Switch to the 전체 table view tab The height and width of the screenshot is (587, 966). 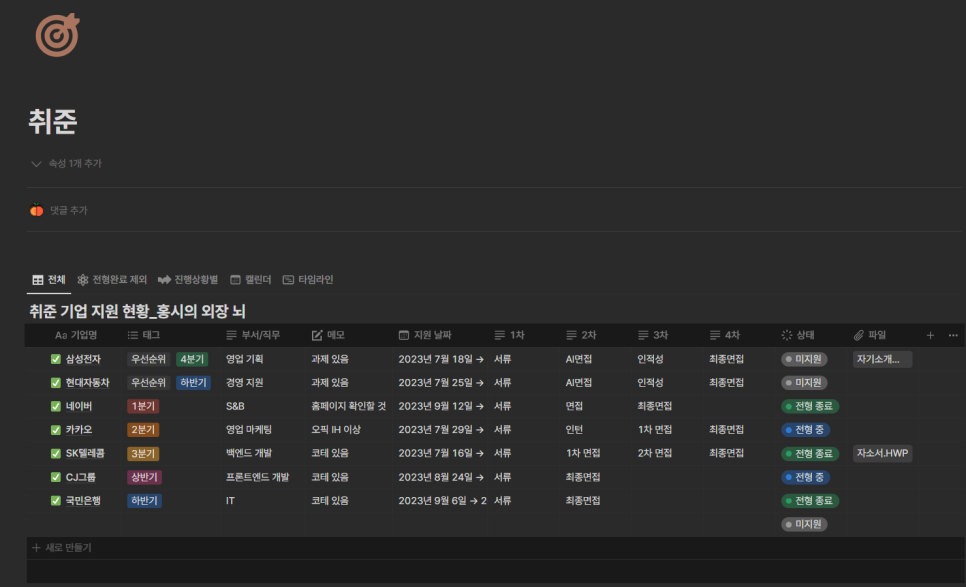[x=49, y=280]
